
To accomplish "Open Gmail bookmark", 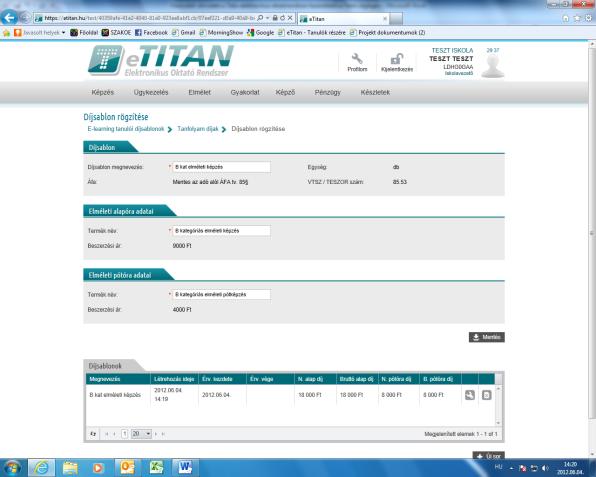I will tap(183, 33).
